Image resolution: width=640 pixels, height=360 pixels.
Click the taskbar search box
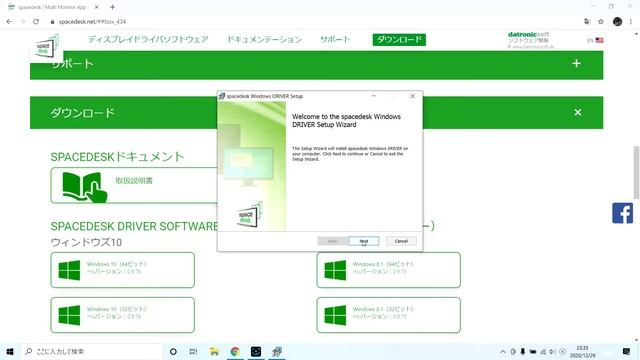pos(92,351)
